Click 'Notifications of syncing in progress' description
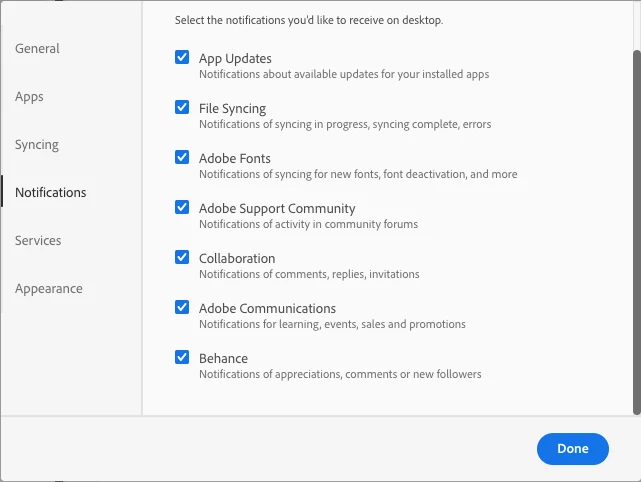The image size is (641, 482). click(x=345, y=124)
